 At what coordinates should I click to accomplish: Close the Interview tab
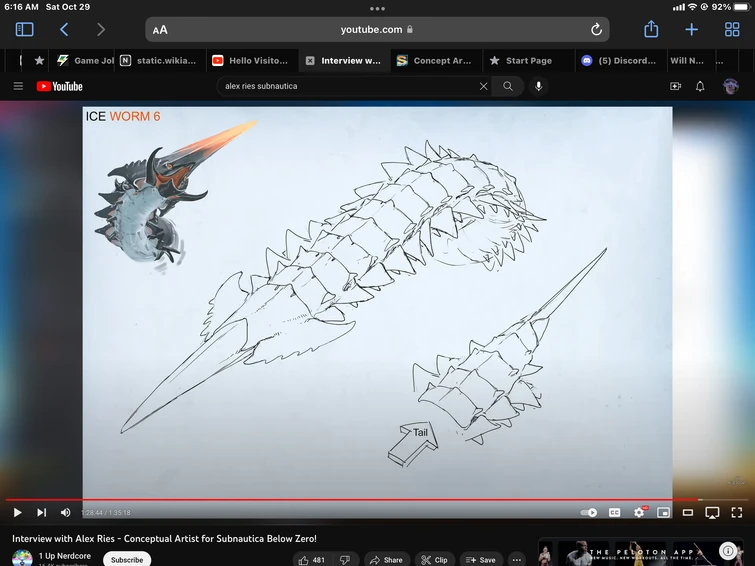click(310, 61)
